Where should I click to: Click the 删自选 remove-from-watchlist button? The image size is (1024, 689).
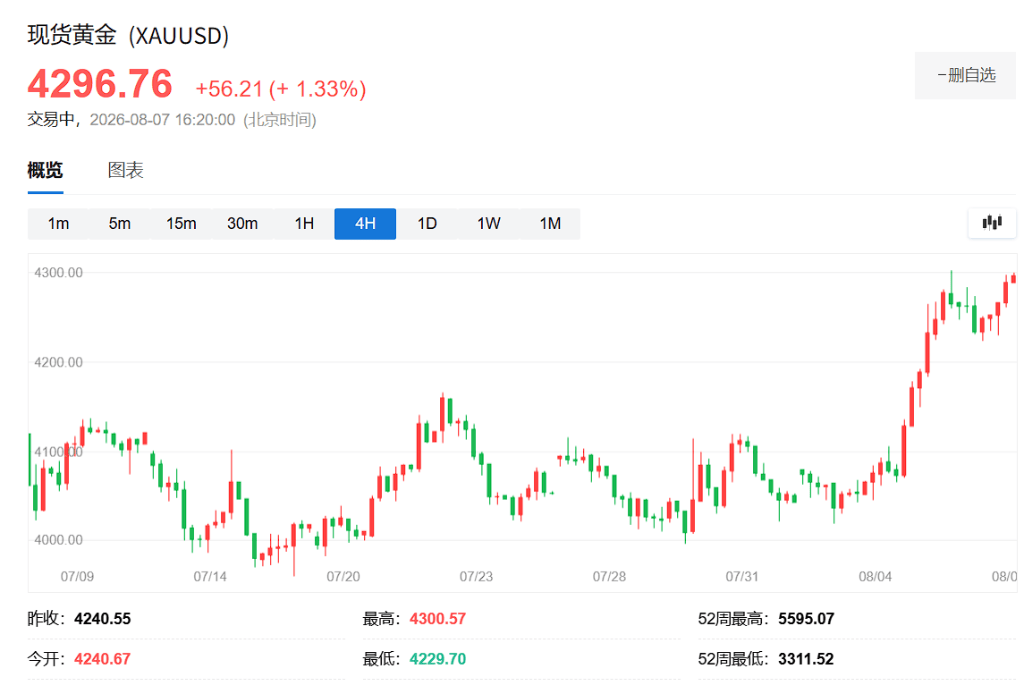(x=965, y=76)
